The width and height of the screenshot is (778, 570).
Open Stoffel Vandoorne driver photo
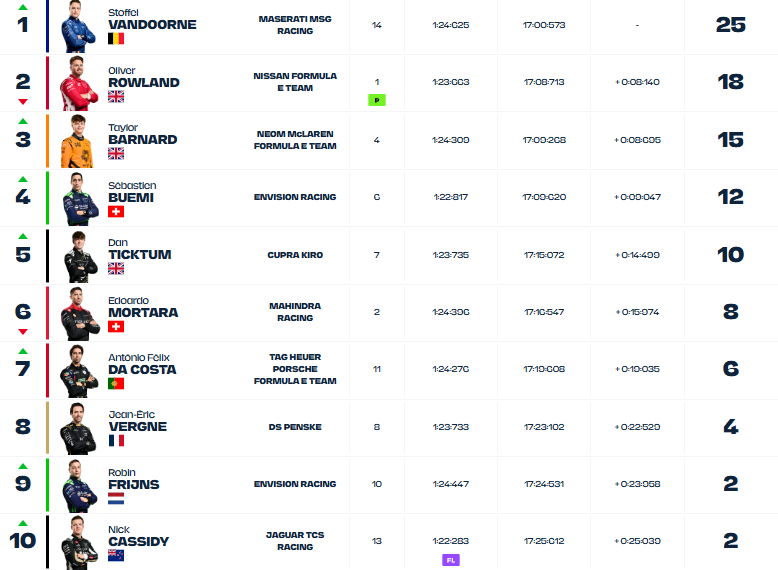78,27
